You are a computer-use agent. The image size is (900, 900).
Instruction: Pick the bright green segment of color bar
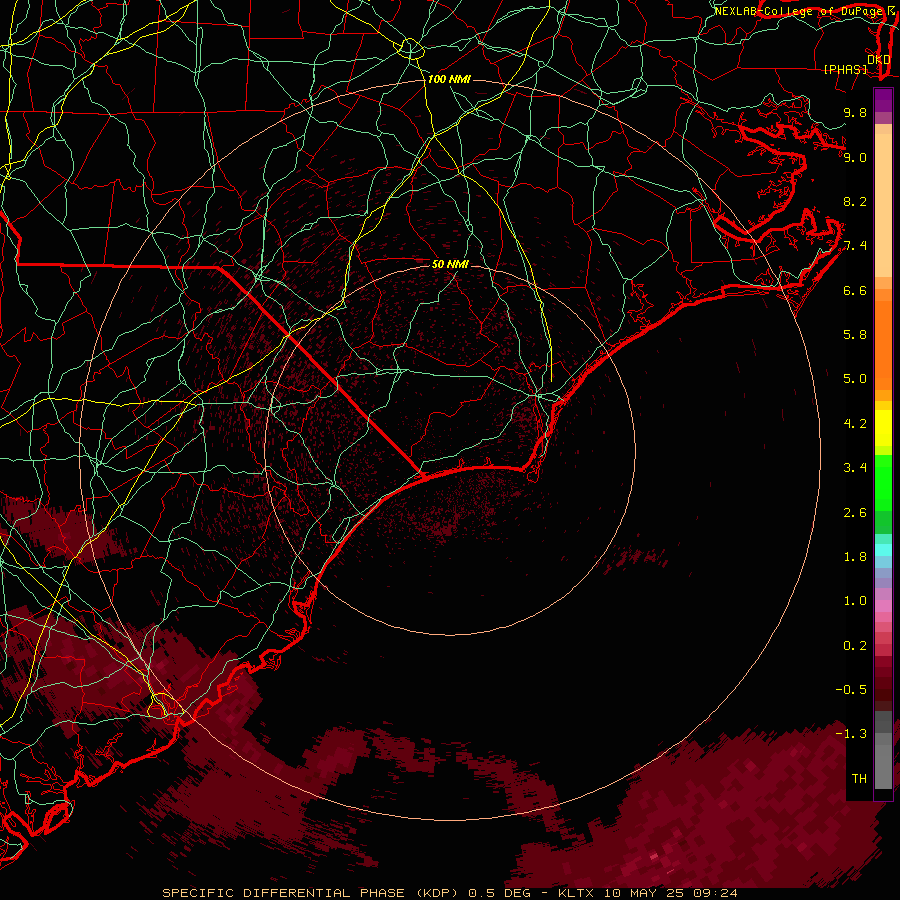883,482
